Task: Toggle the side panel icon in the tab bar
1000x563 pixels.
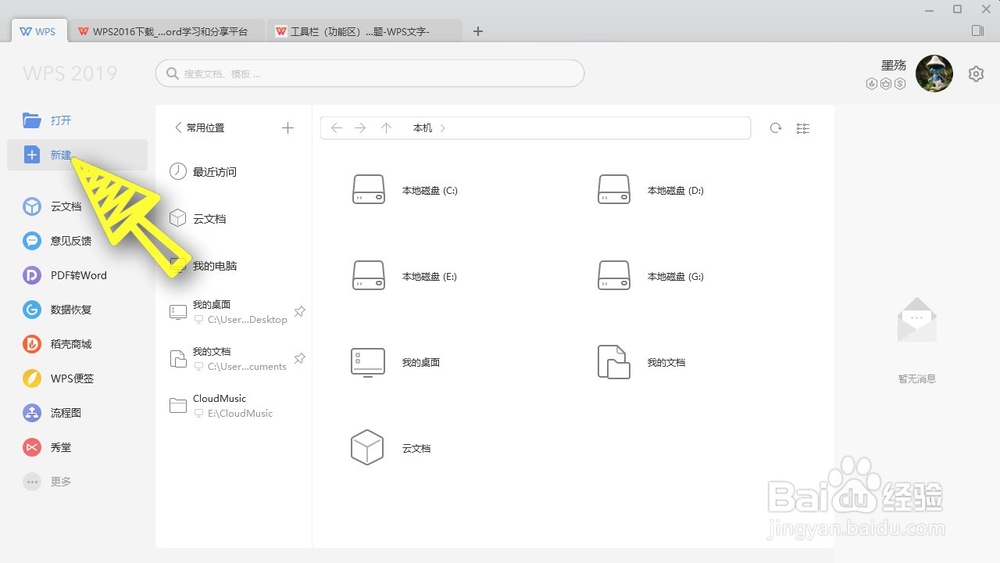Action: click(x=978, y=31)
